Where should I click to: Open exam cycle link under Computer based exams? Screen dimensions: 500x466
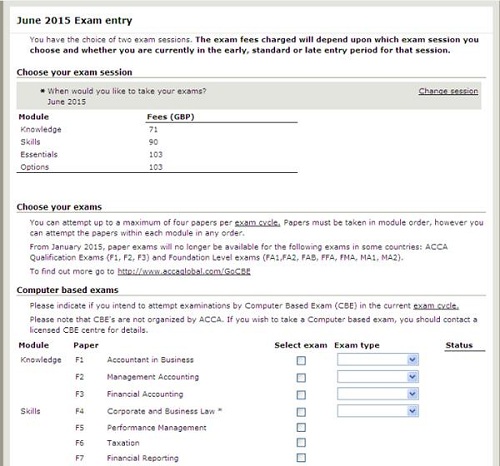pyautogui.click(x=436, y=306)
